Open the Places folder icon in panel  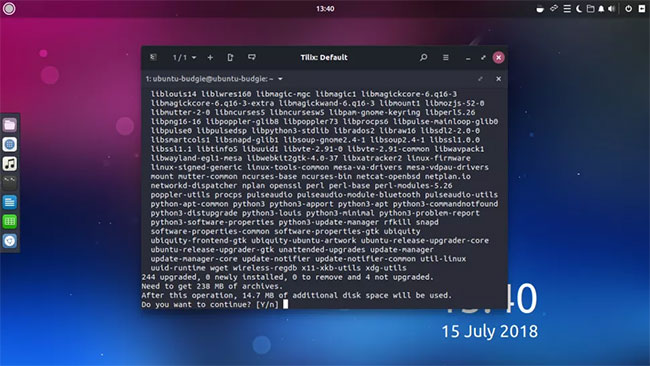pyautogui.click(x=590, y=9)
